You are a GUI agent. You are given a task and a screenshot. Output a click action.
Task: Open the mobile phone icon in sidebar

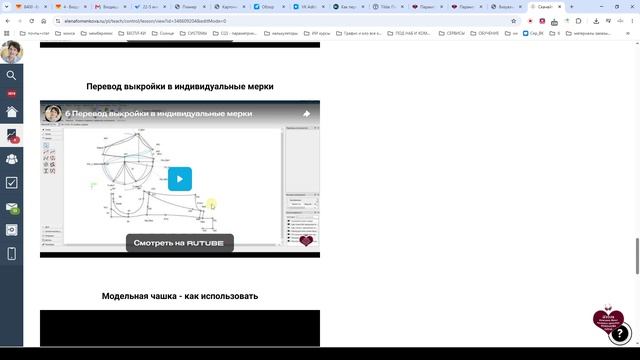click(11, 253)
